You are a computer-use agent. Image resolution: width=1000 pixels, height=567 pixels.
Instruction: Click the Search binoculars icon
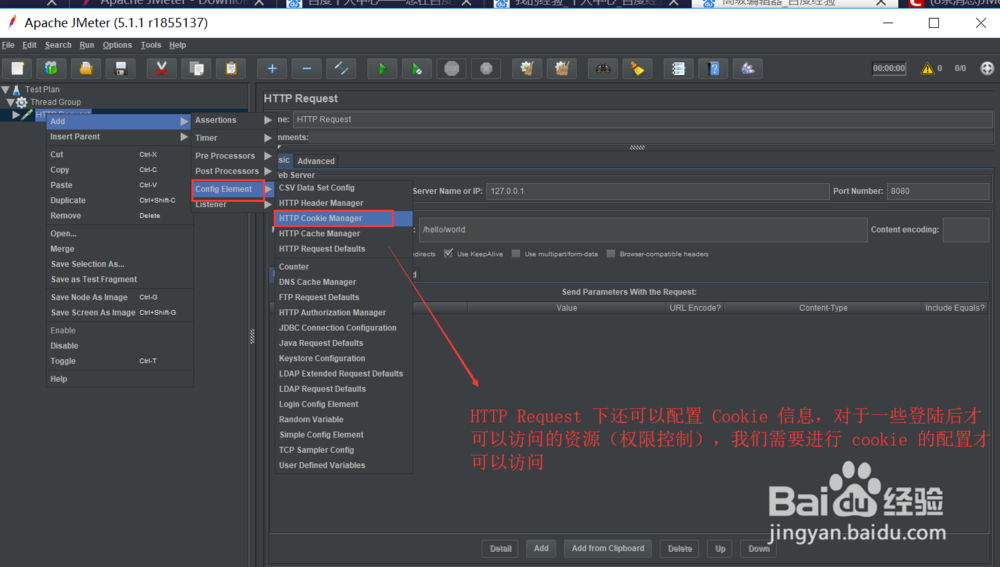pos(603,68)
